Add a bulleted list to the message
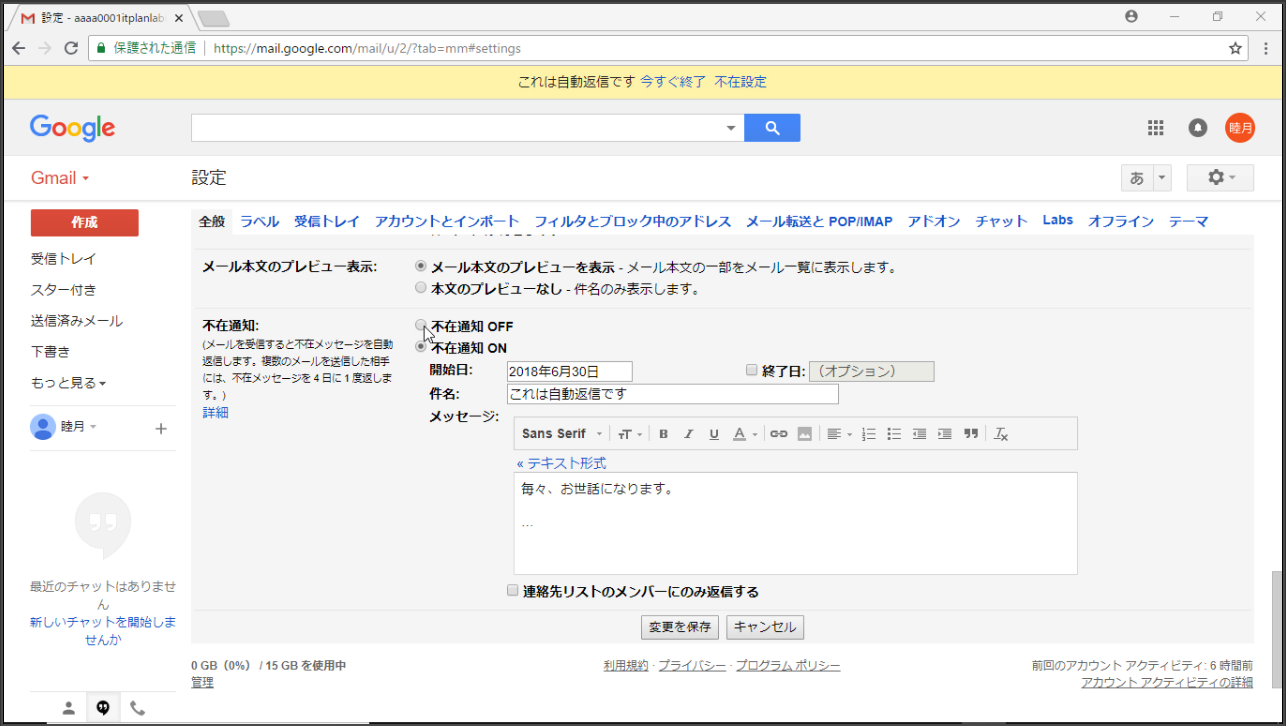This screenshot has width=1286, height=726. click(894, 434)
